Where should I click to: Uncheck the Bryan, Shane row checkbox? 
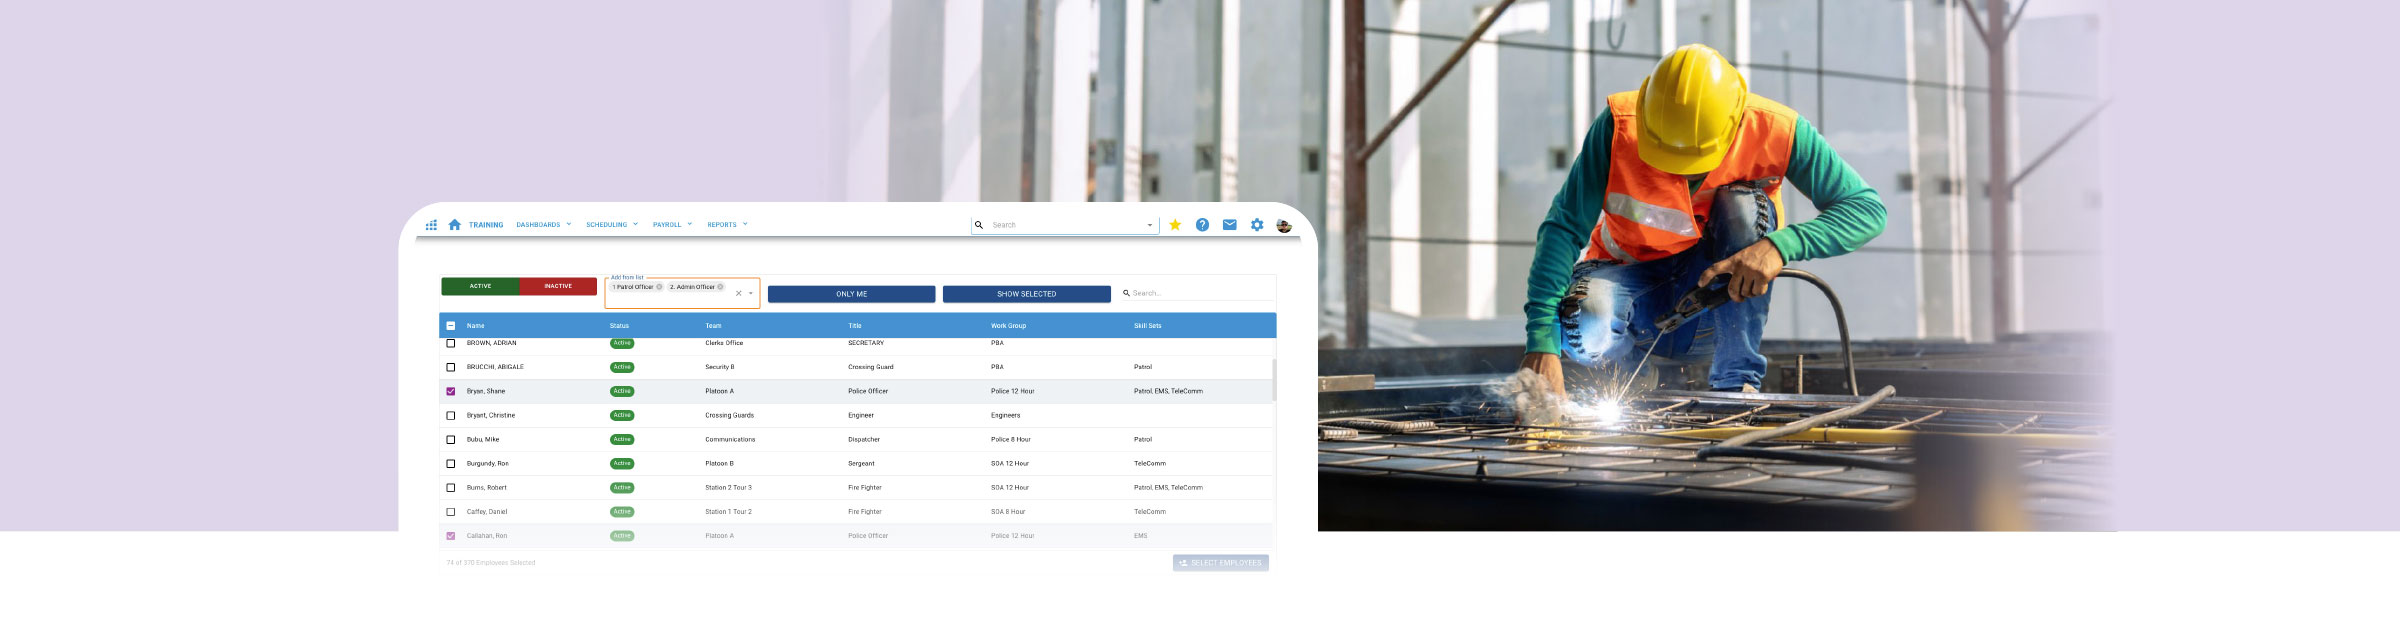pos(451,391)
